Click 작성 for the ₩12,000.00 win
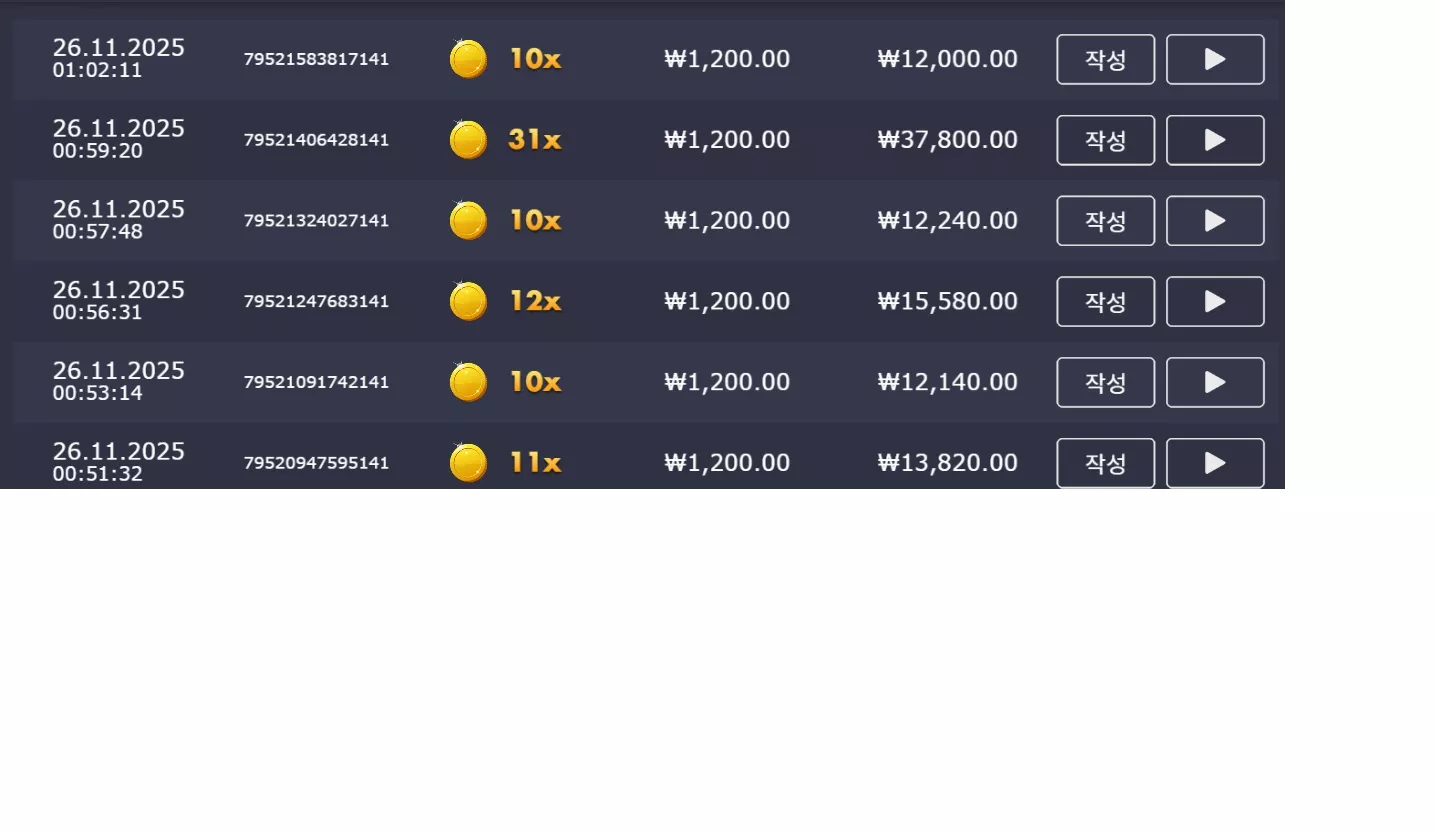The width and height of the screenshot is (1437, 831). (x=1106, y=59)
